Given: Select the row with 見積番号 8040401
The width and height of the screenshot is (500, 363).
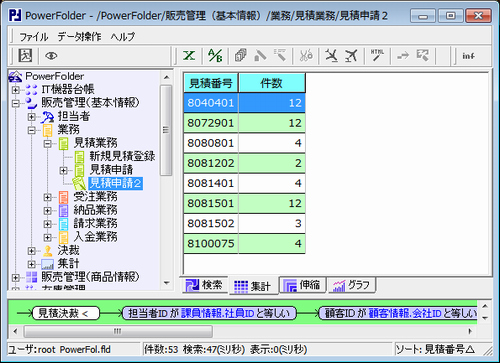Looking at the screenshot, I should click(244, 103).
